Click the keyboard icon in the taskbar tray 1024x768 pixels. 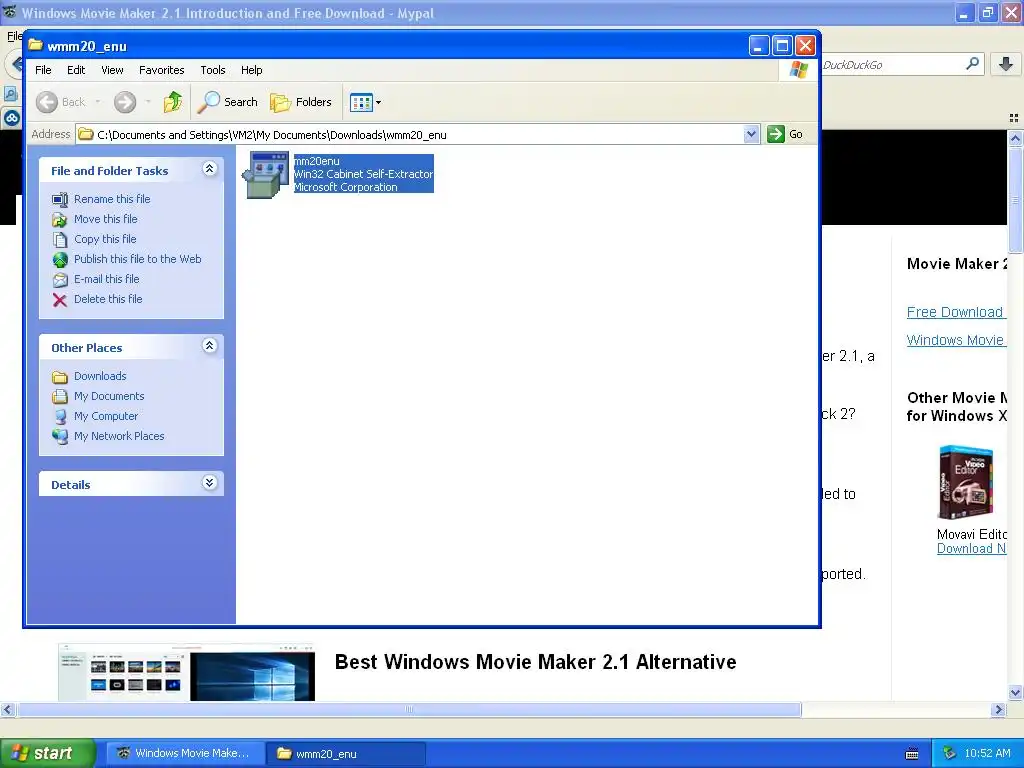[x=912, y=754]
